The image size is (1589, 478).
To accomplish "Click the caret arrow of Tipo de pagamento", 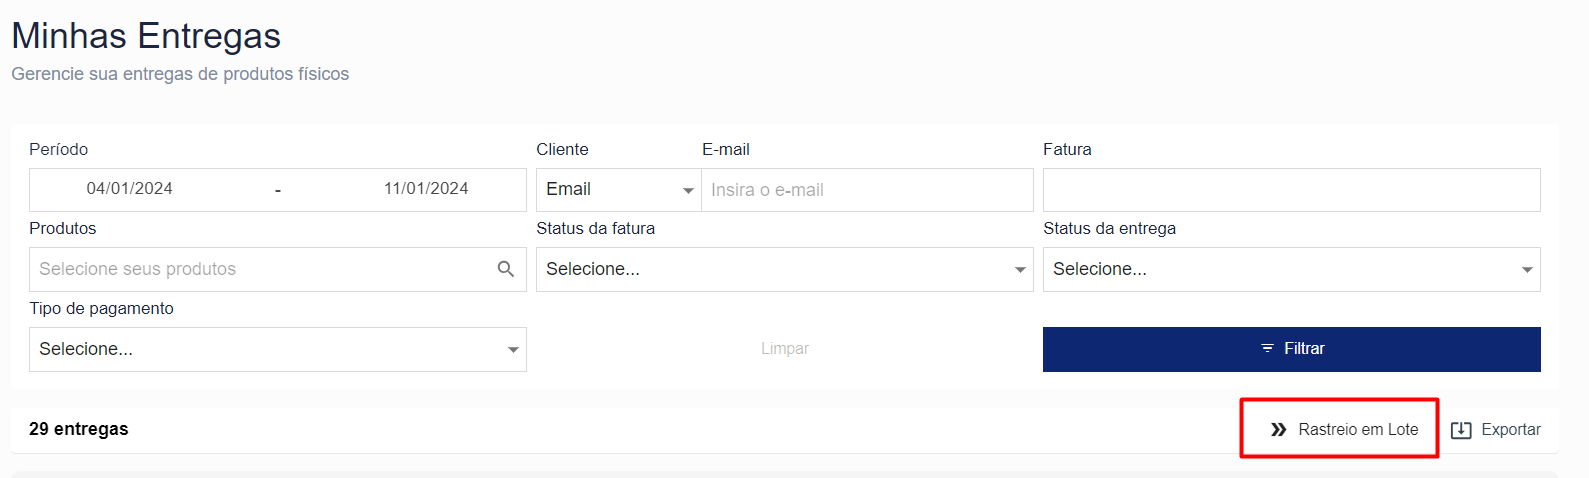I will [513, 350].
